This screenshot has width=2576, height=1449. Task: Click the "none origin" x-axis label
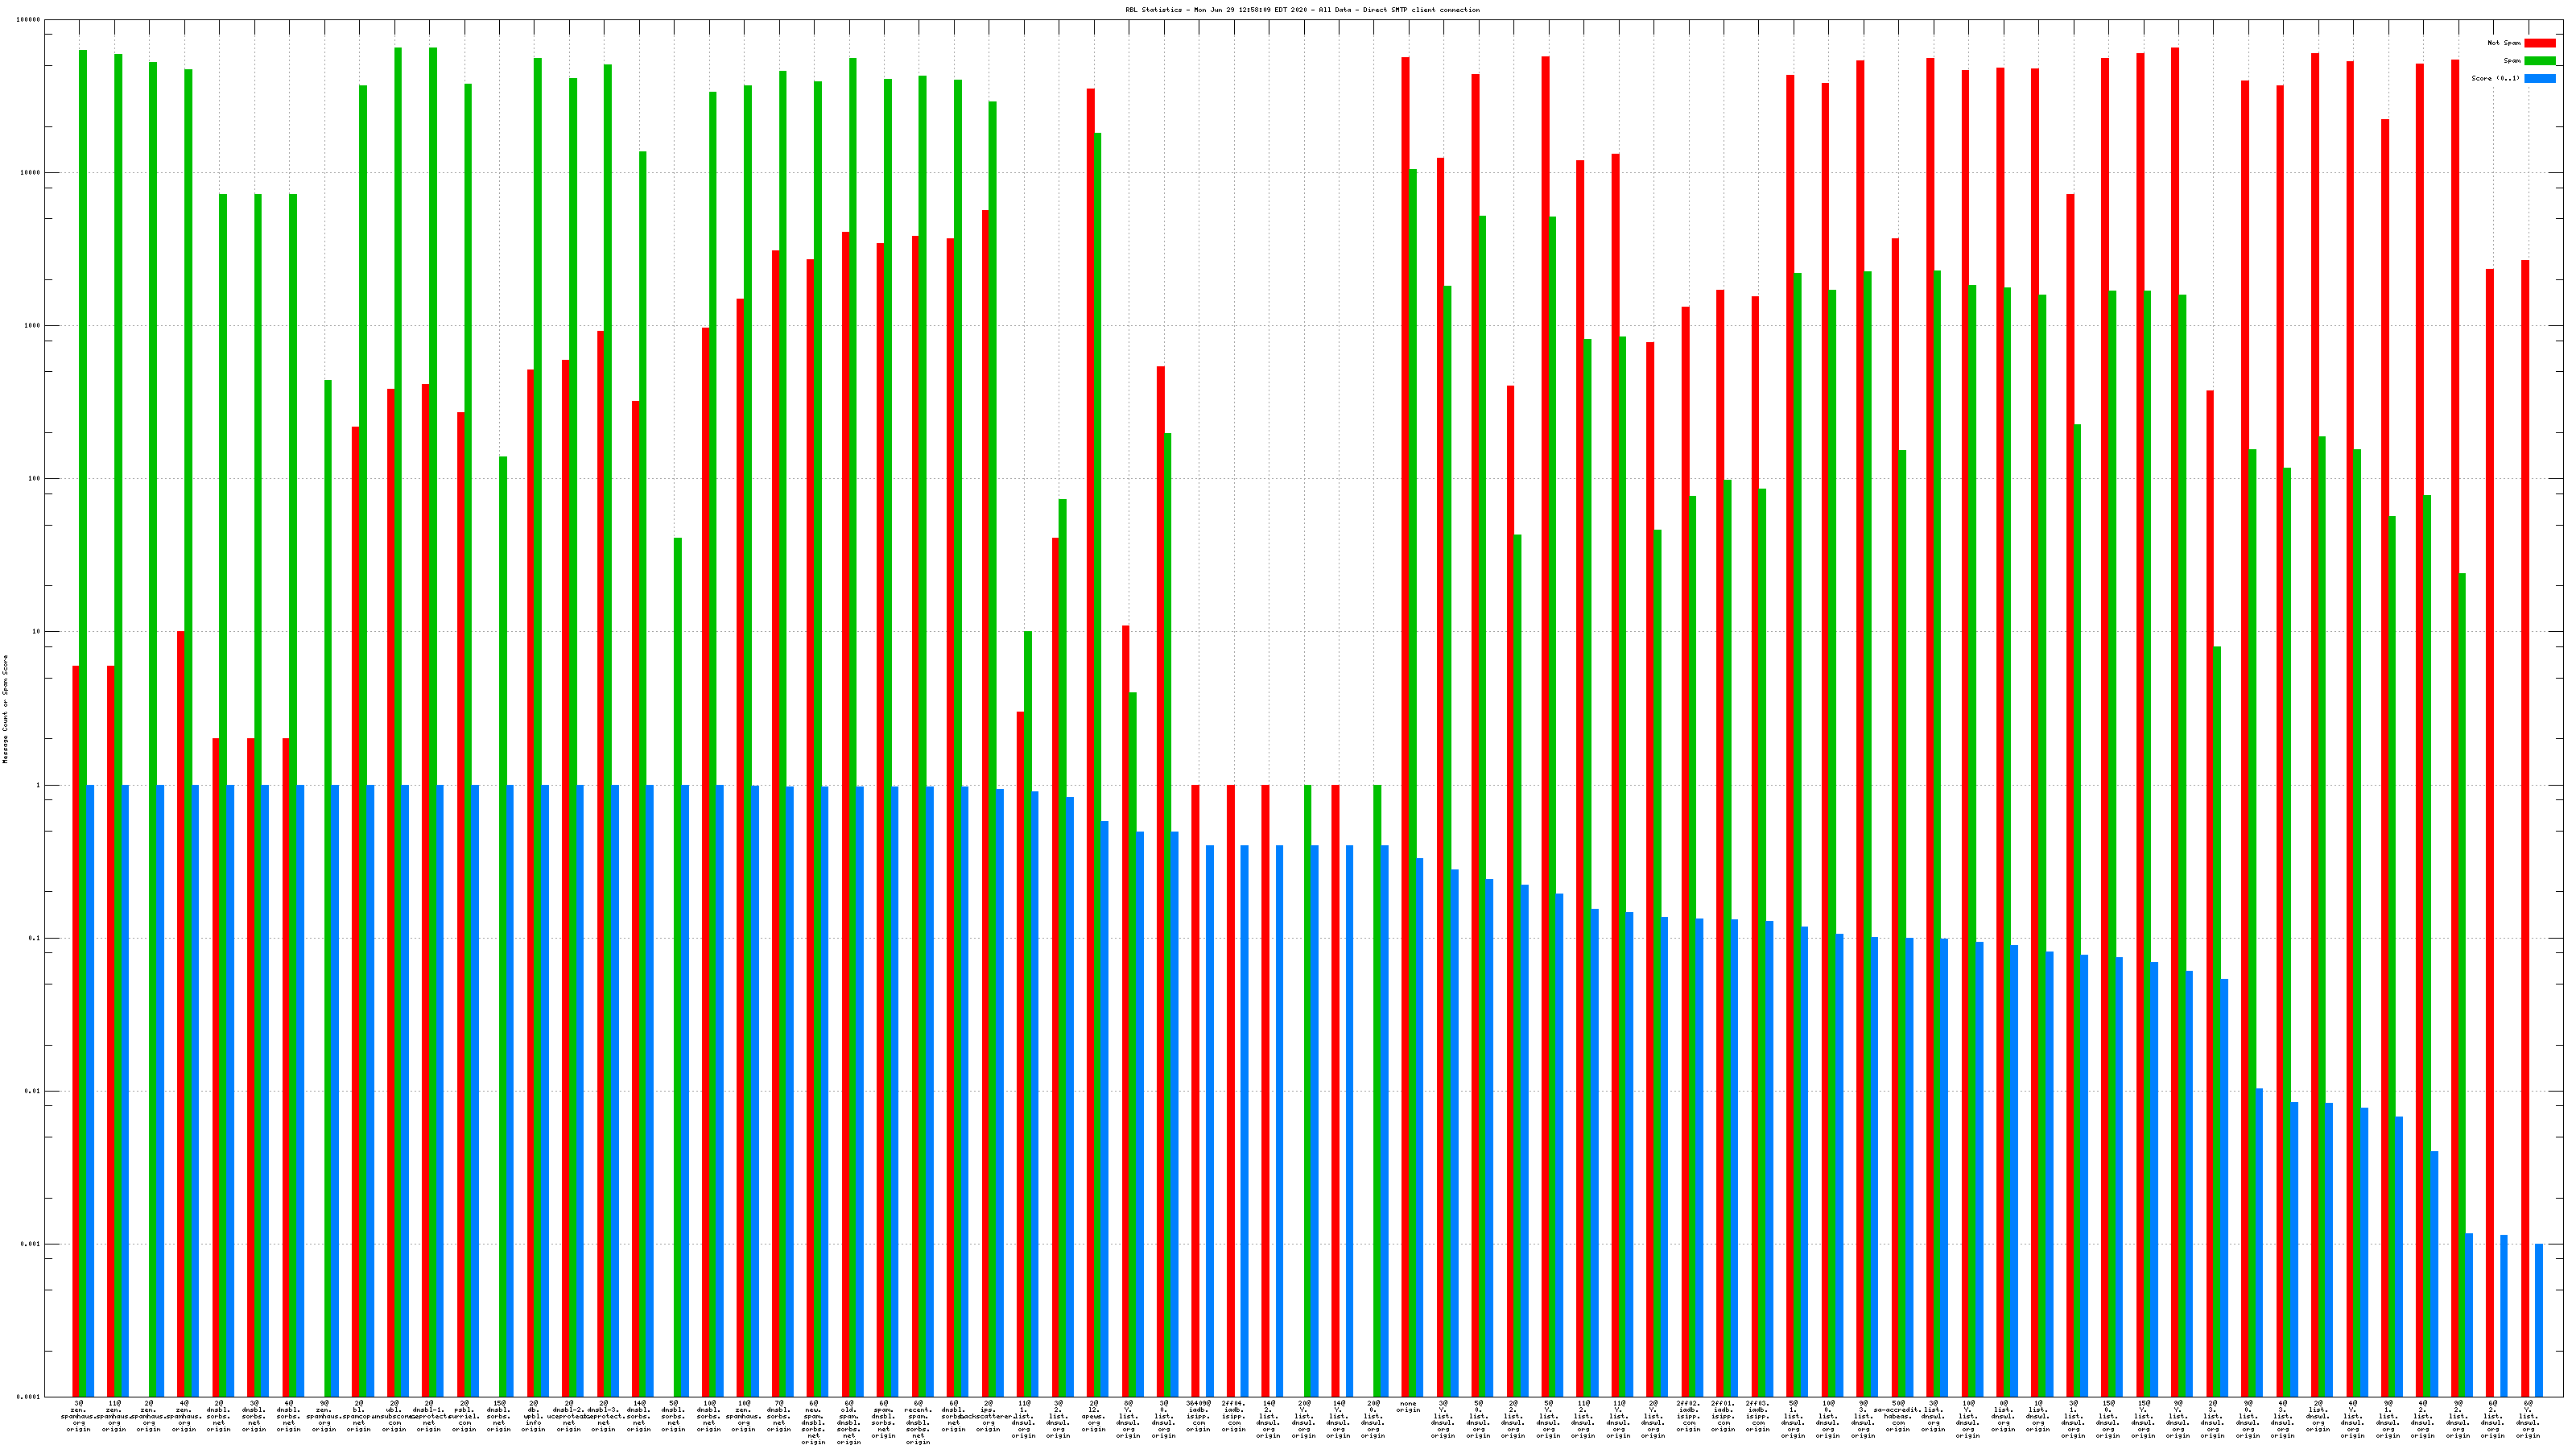pyautogui.click(x=1408, y=1407)
